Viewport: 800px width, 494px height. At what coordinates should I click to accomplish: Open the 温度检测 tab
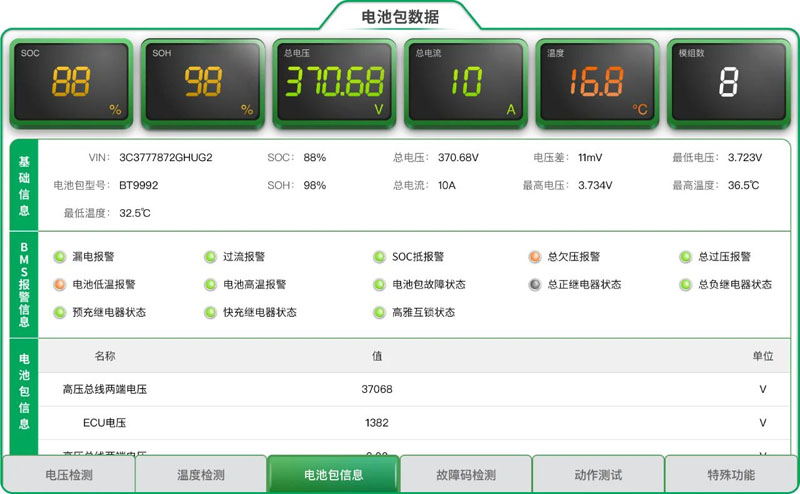(x=200, y=475)
